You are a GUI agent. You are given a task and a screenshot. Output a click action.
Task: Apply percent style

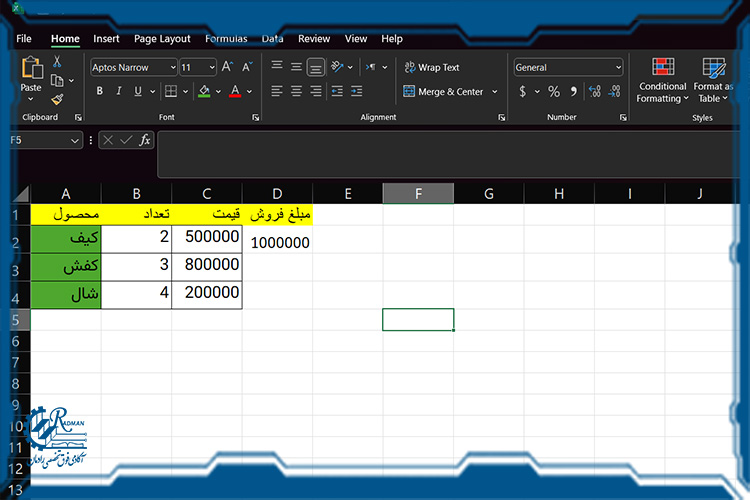tap(554, 91)
